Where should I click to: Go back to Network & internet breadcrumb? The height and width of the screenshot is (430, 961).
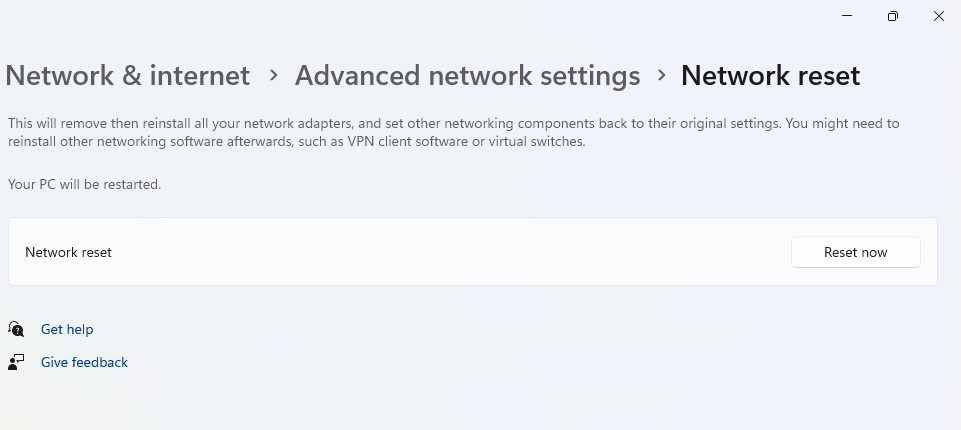tap(128, 76)
